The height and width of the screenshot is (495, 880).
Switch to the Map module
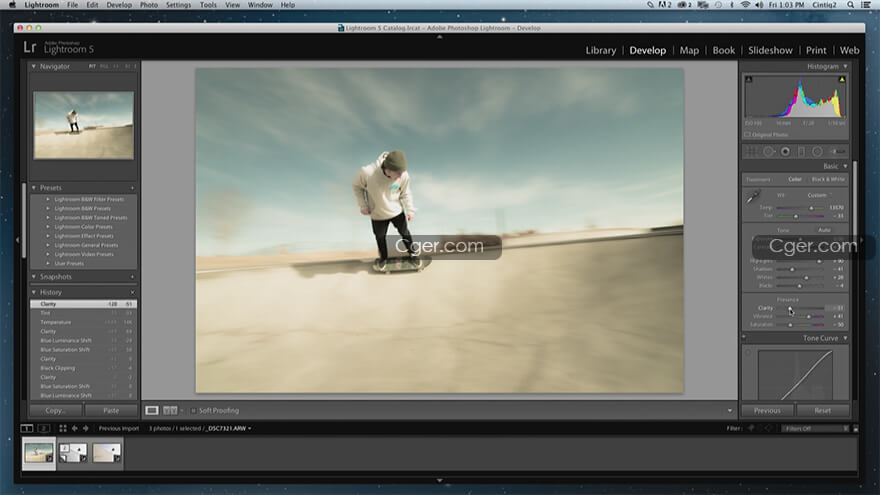click(x=689, y=51)
